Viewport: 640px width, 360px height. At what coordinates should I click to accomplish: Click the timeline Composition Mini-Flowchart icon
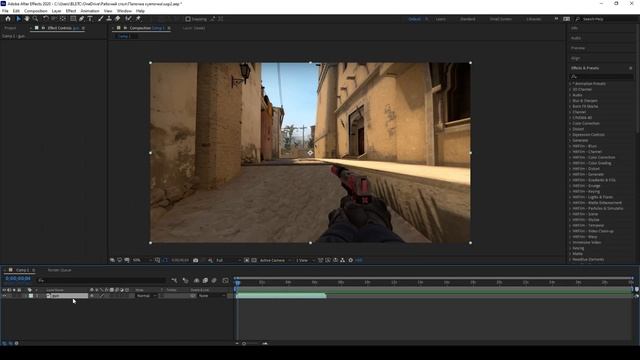pos(175,280)
